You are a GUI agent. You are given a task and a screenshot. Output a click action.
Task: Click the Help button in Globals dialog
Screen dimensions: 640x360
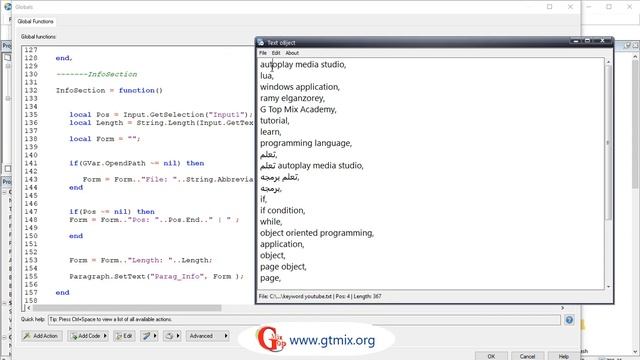tap(564, 356)
